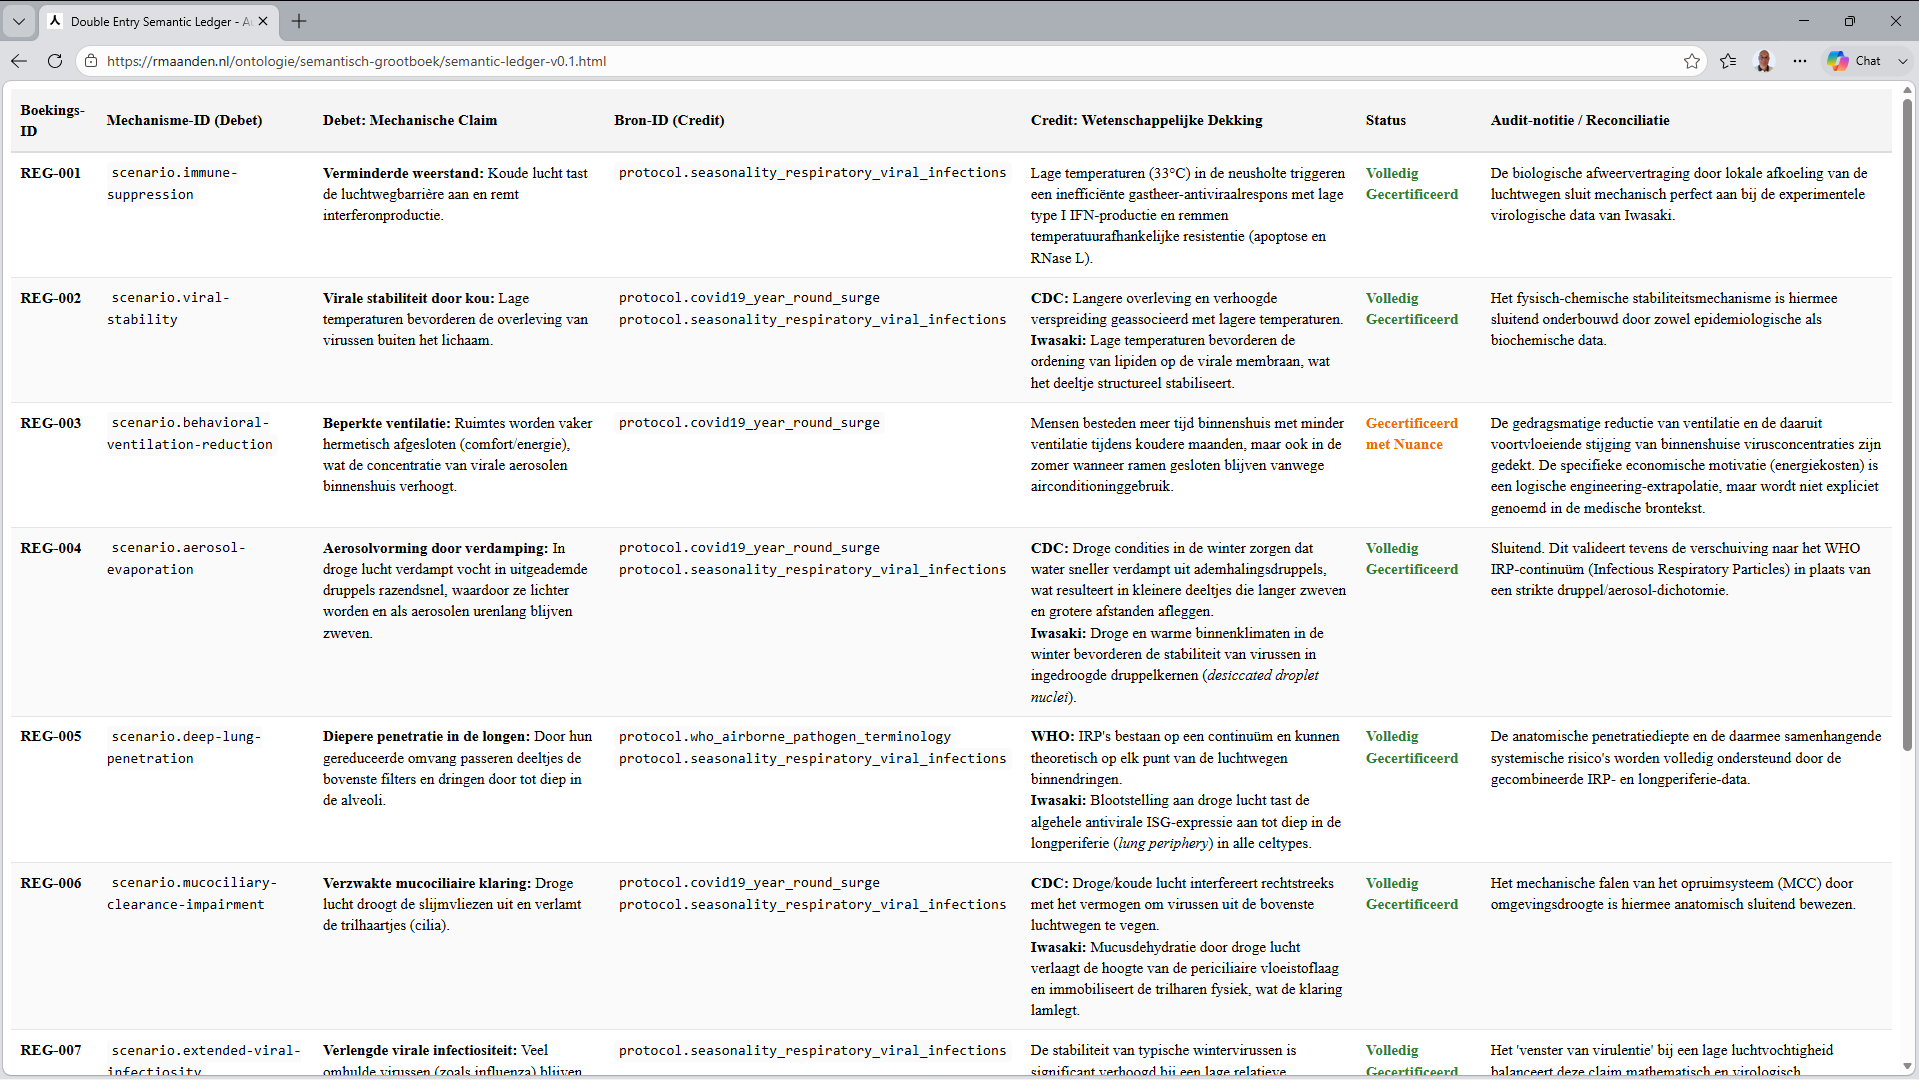
Task: Click Virale stabiliteit door kou claim
Action: (456, 319)
